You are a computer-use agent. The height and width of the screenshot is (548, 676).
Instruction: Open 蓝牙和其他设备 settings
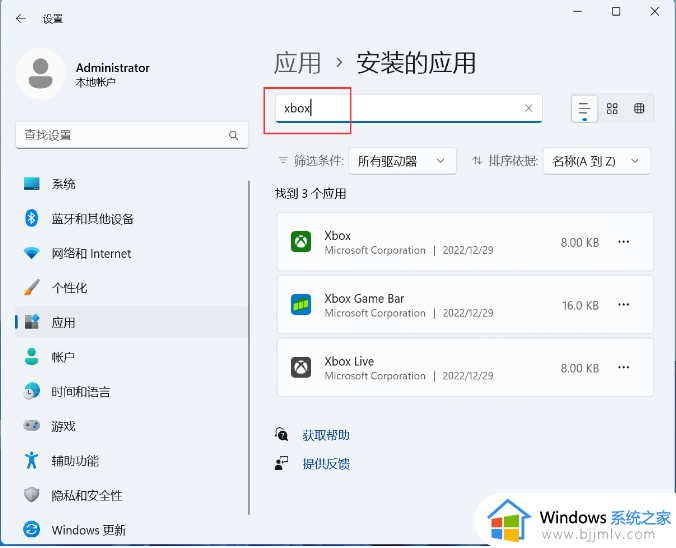click(131, 219)
